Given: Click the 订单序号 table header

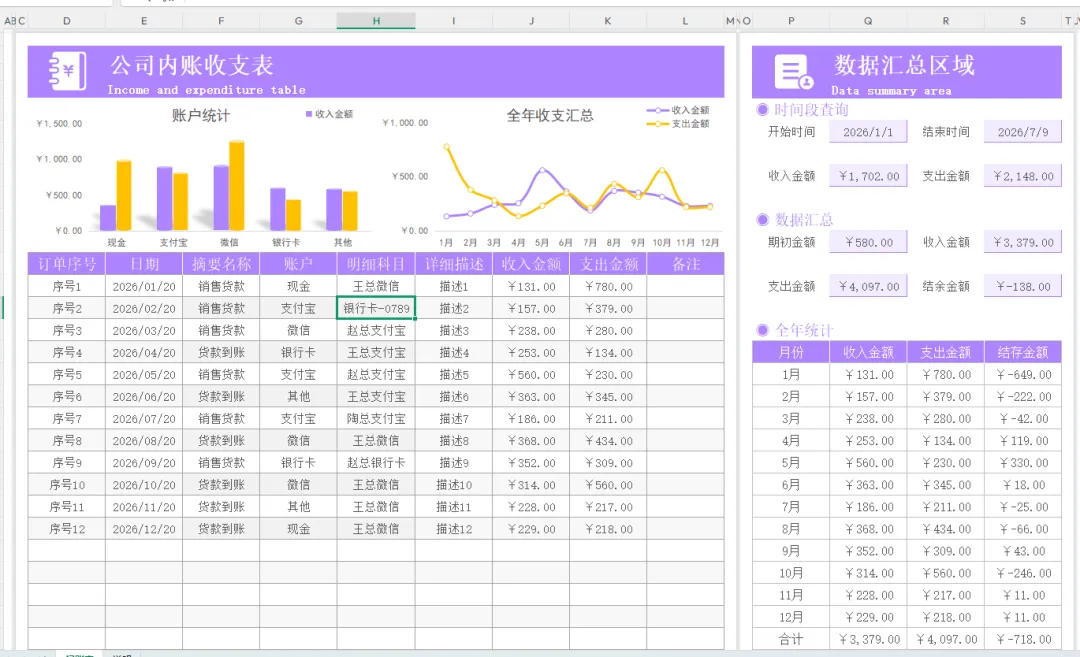Looking at the screenshot, I should [67, 264].
